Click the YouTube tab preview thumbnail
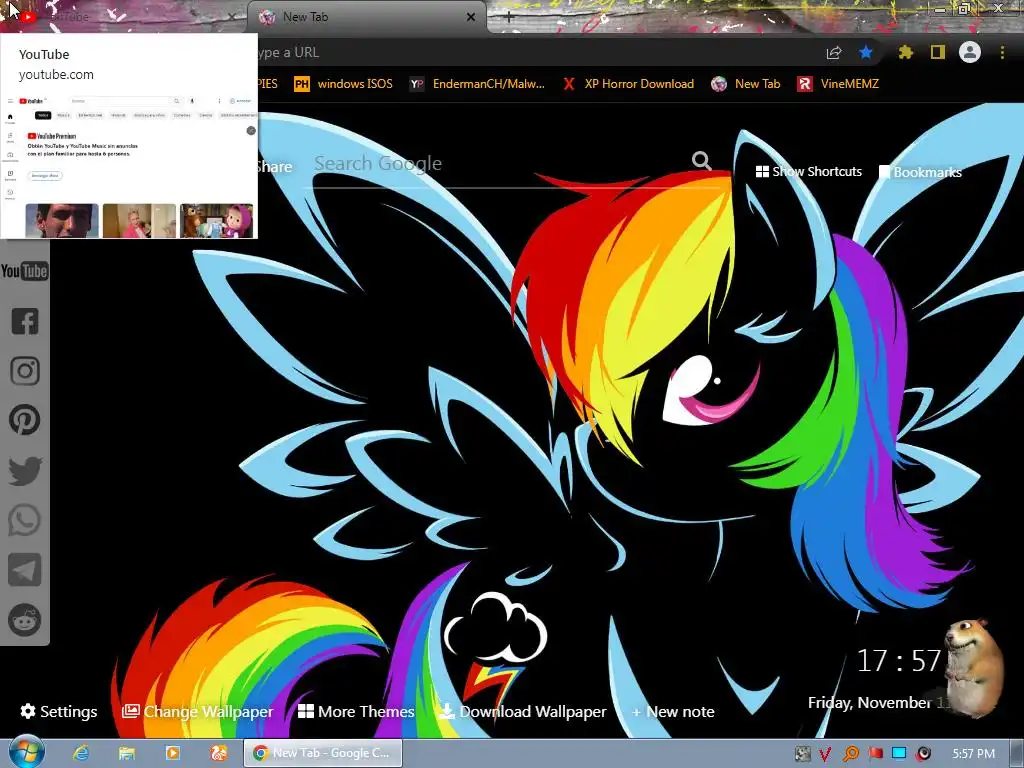This screenshot has width=1024, height=768. 129,166
